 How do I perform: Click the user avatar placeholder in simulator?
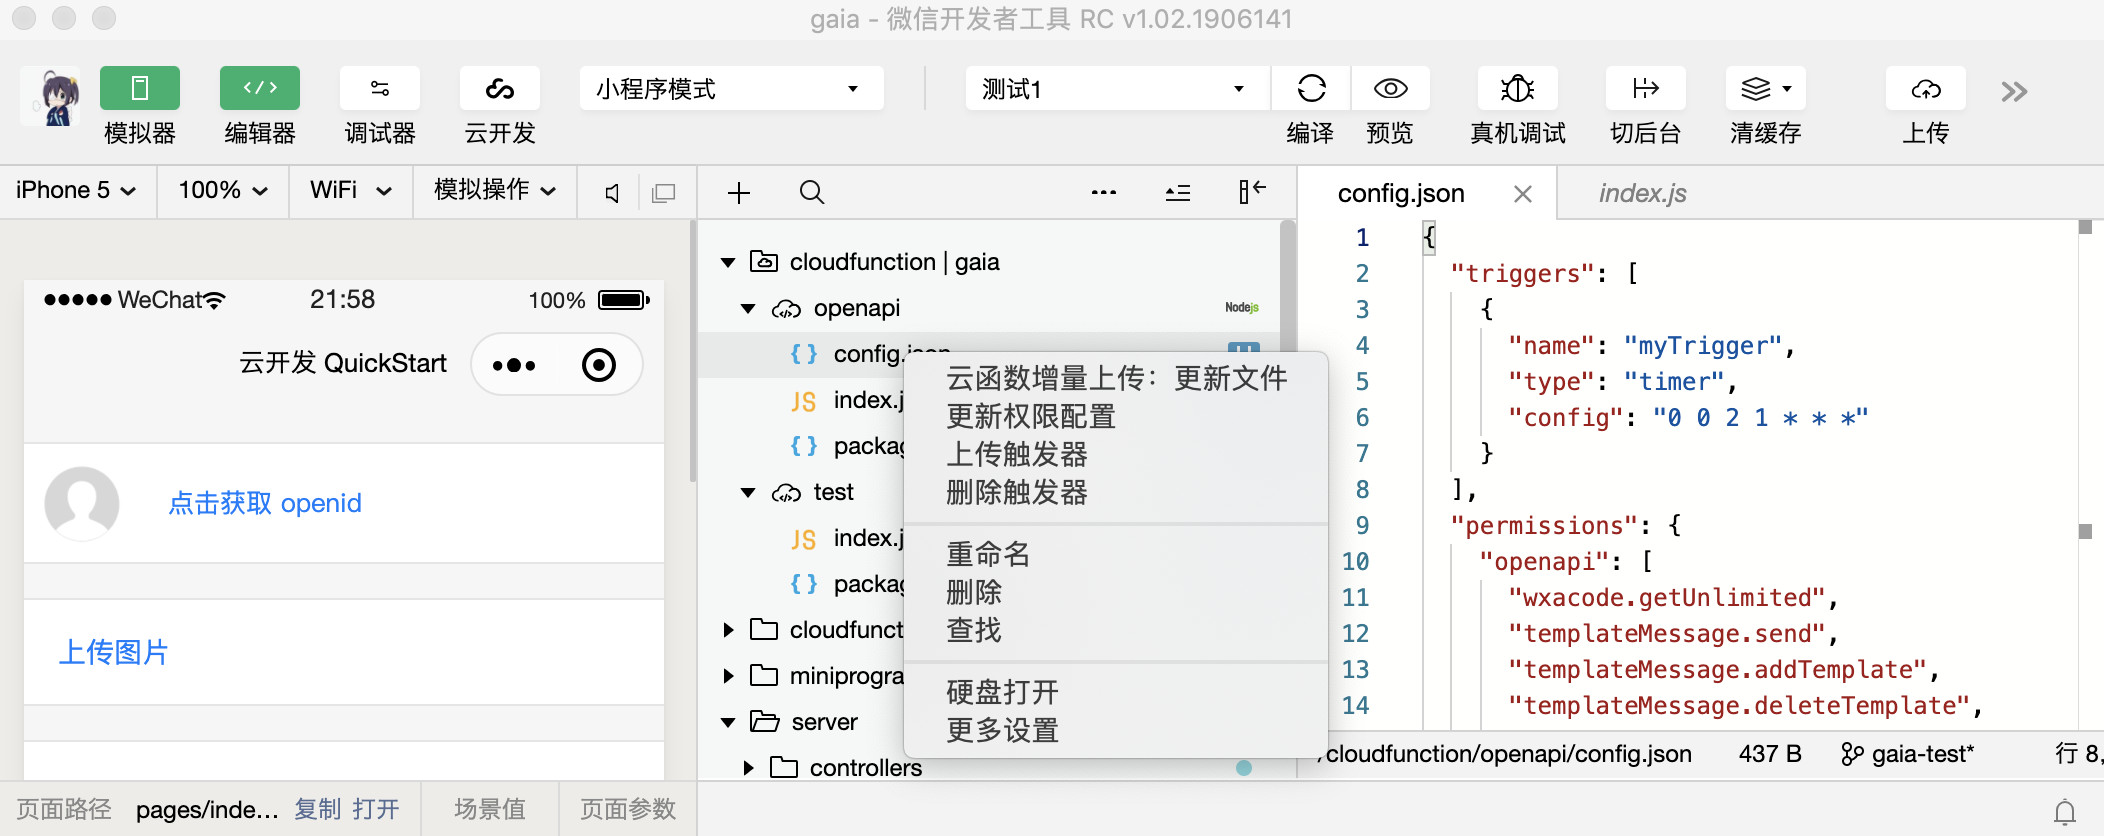pyautogui.click(x=82, y=503)
